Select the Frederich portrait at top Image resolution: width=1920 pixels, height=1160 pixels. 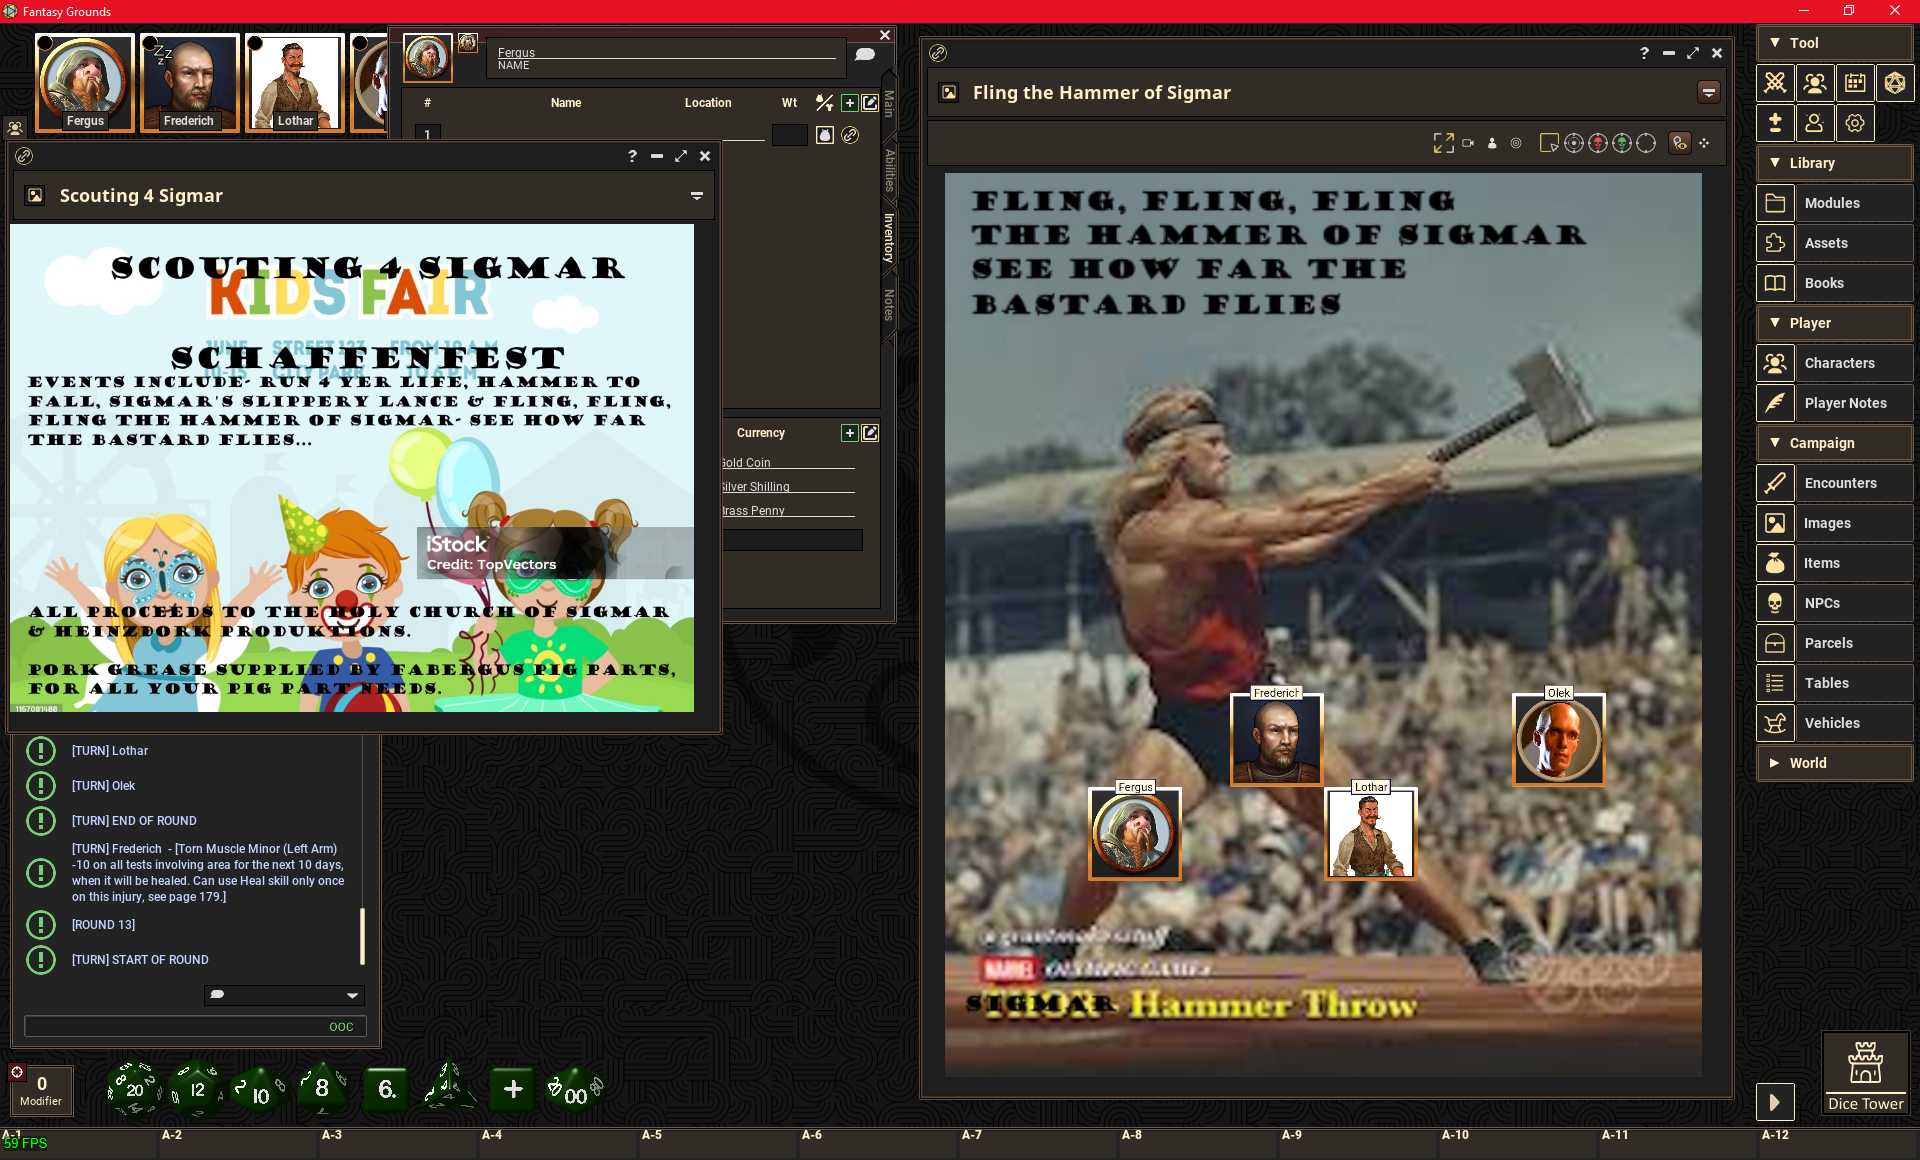click(189, 82)
